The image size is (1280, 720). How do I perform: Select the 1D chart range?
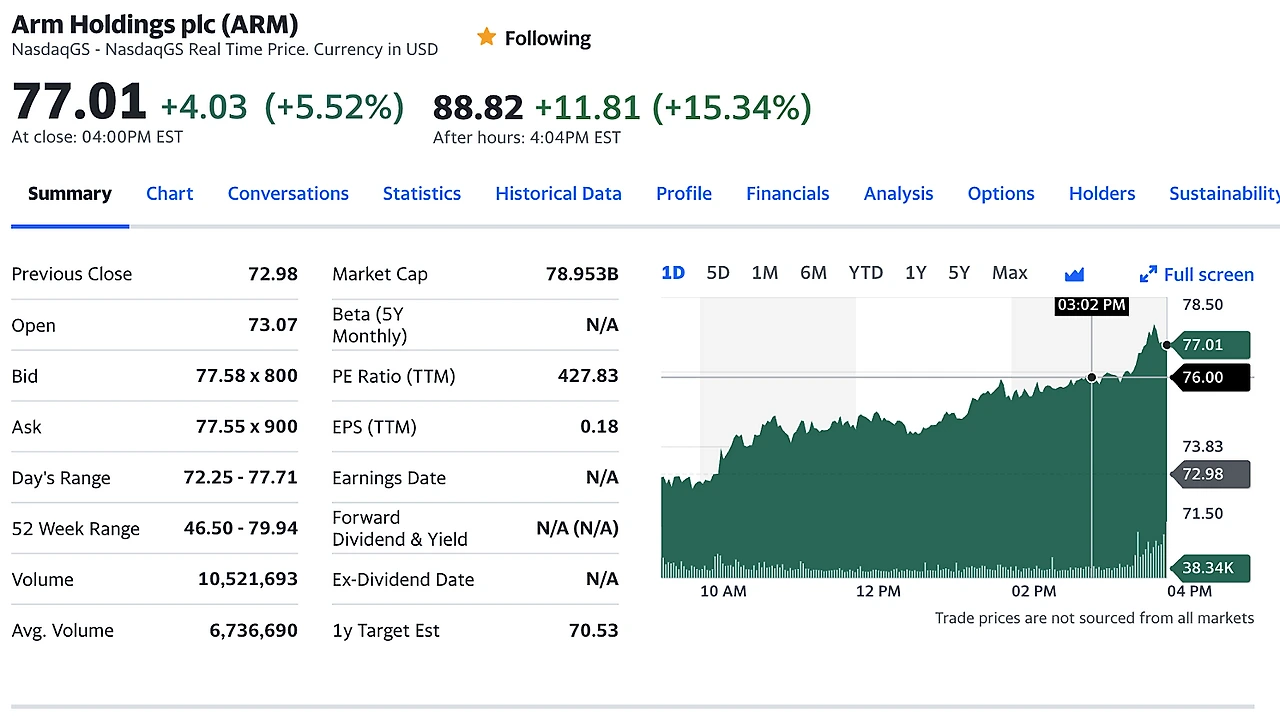(x=673, y=273)
